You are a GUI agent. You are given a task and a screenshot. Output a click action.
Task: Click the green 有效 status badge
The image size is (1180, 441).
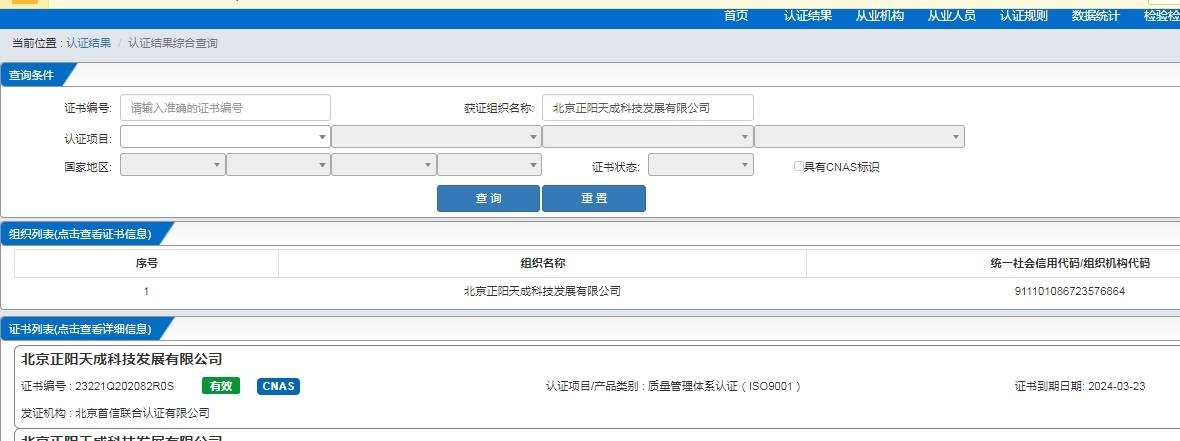(x=220, y=386)
